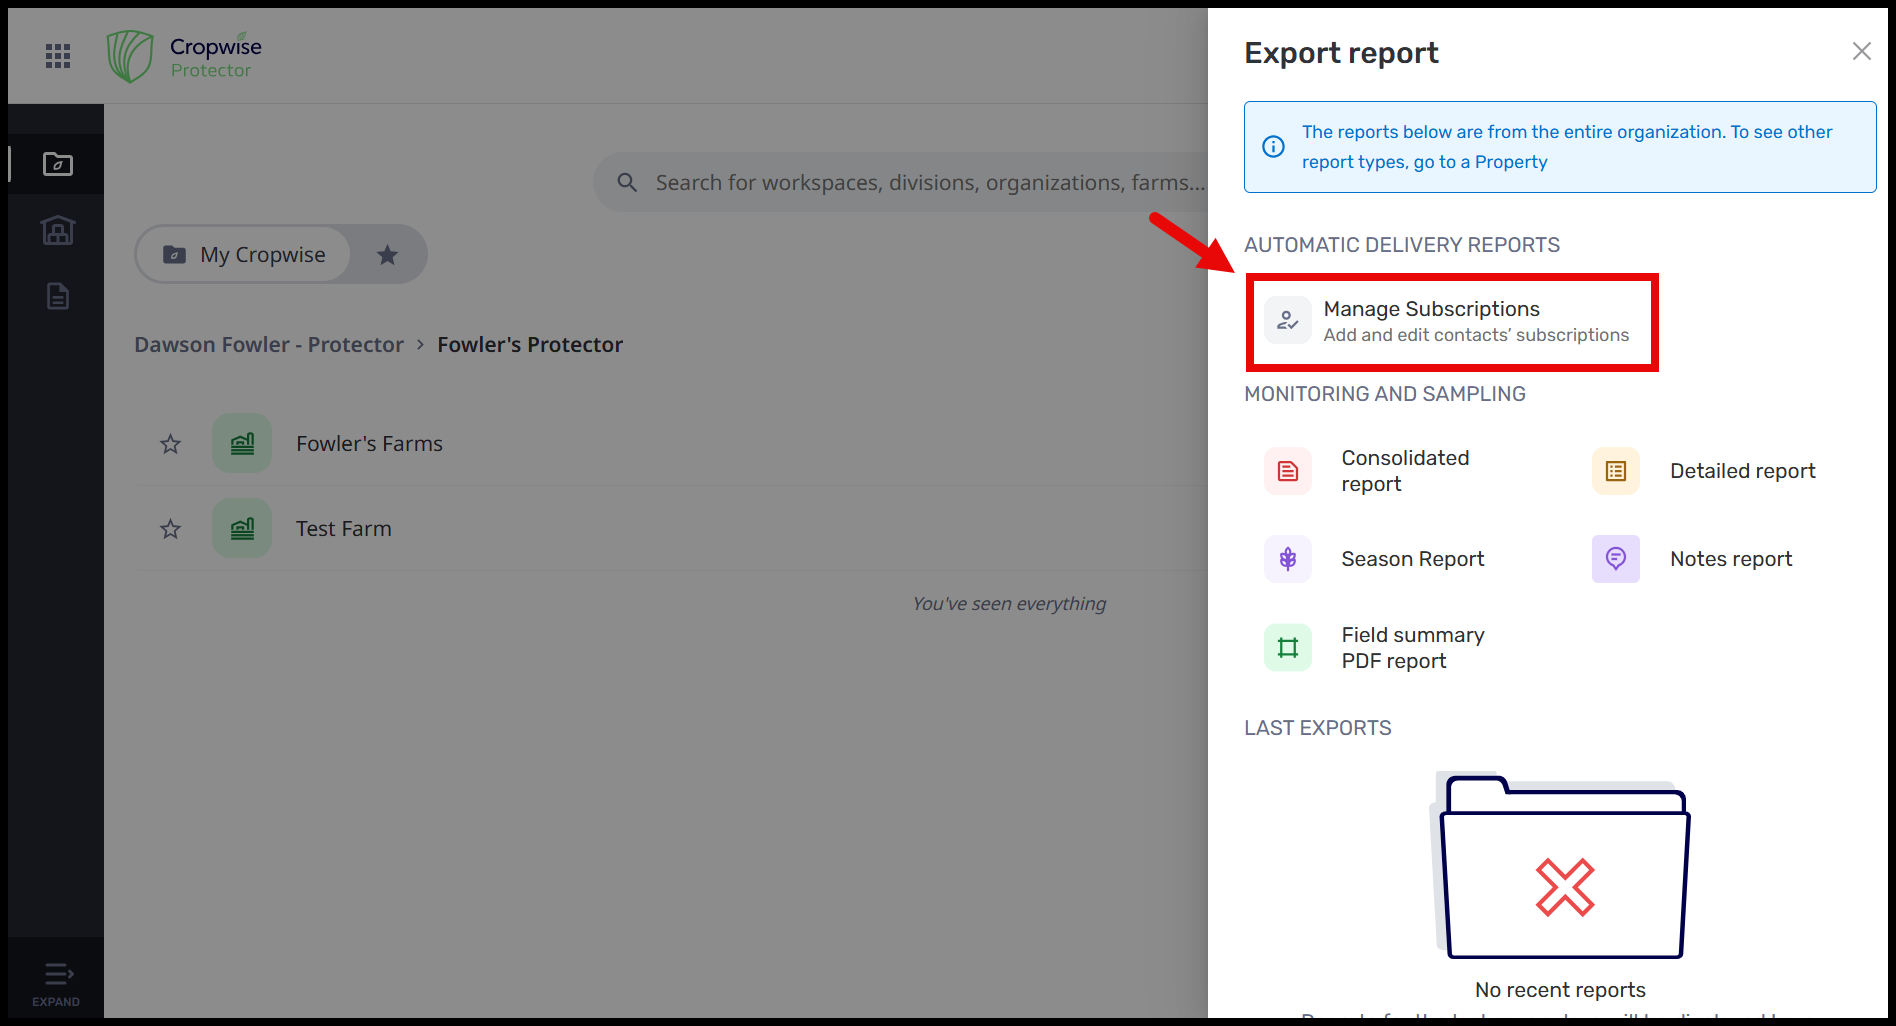
Task: Close the Export report panel
Action: [1861, 51]
